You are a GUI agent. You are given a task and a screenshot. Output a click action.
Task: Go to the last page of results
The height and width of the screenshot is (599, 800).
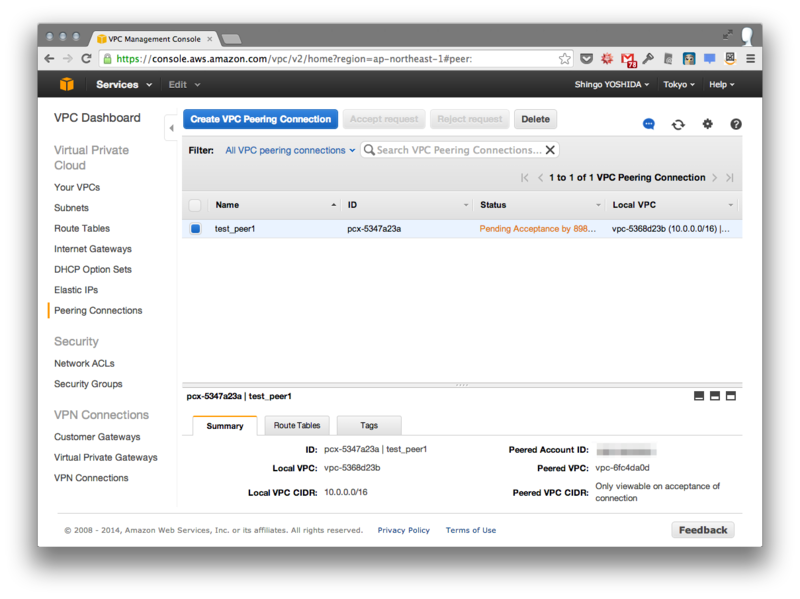[x=730, y=178]
